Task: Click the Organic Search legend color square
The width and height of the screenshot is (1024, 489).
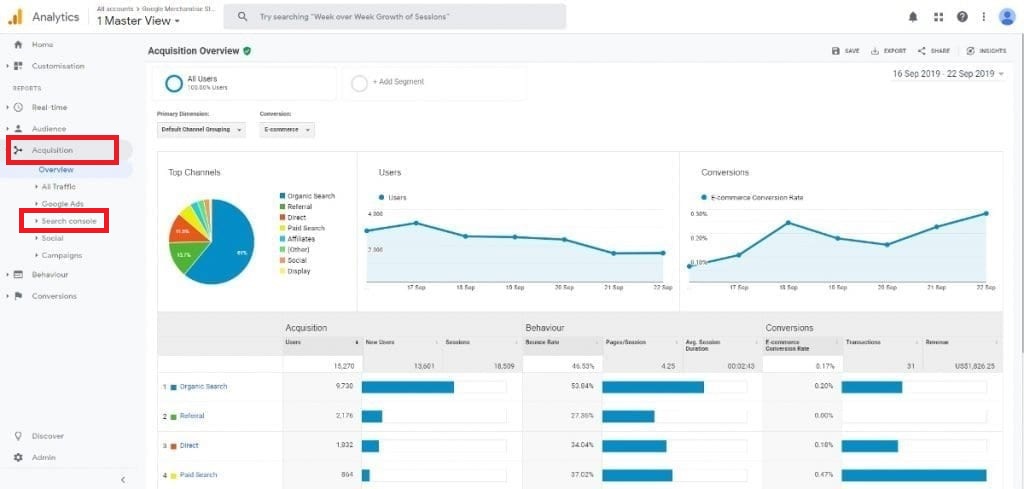Action: [282, 196]
